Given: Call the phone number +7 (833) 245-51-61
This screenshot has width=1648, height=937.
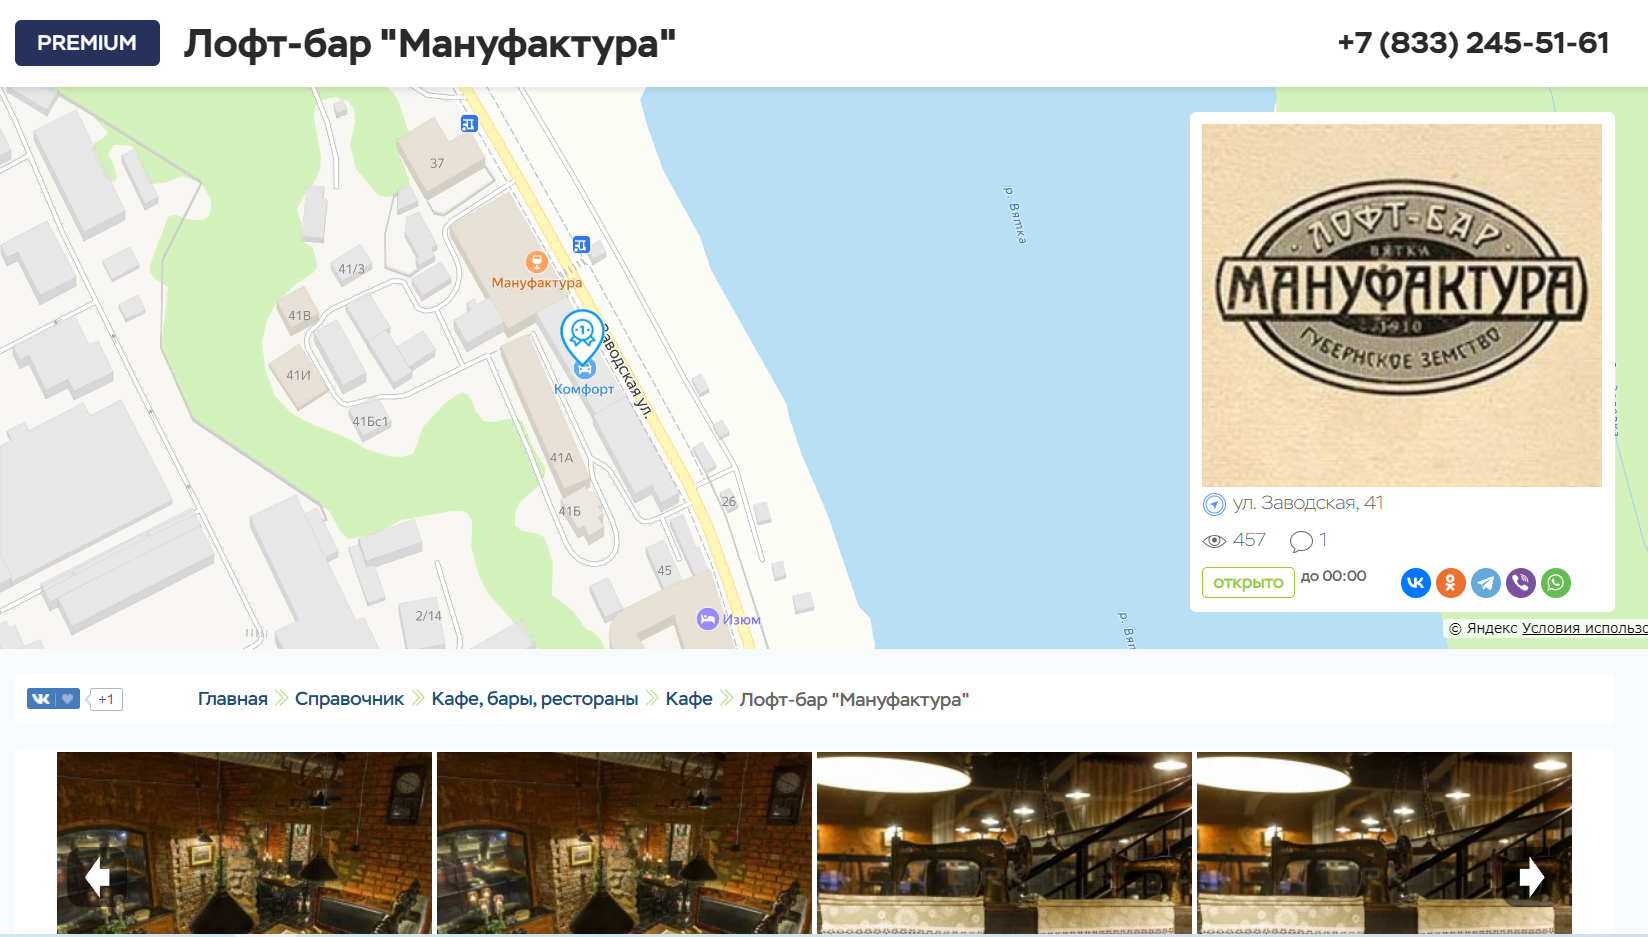Looking at the screenshot, I should [x=1473, y=43].
